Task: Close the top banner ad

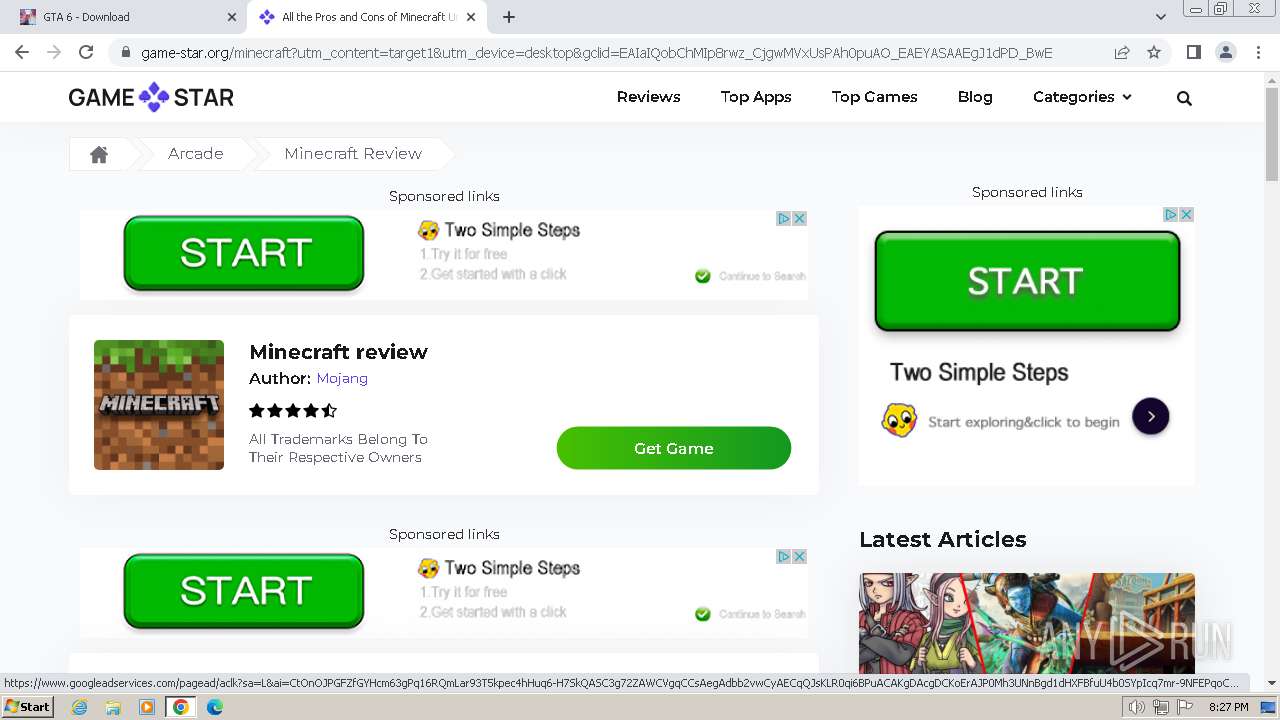Action: coord(799,218)
